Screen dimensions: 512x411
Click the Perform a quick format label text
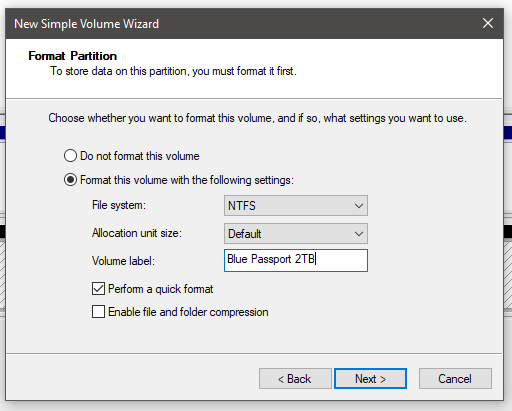coord(161,289)
